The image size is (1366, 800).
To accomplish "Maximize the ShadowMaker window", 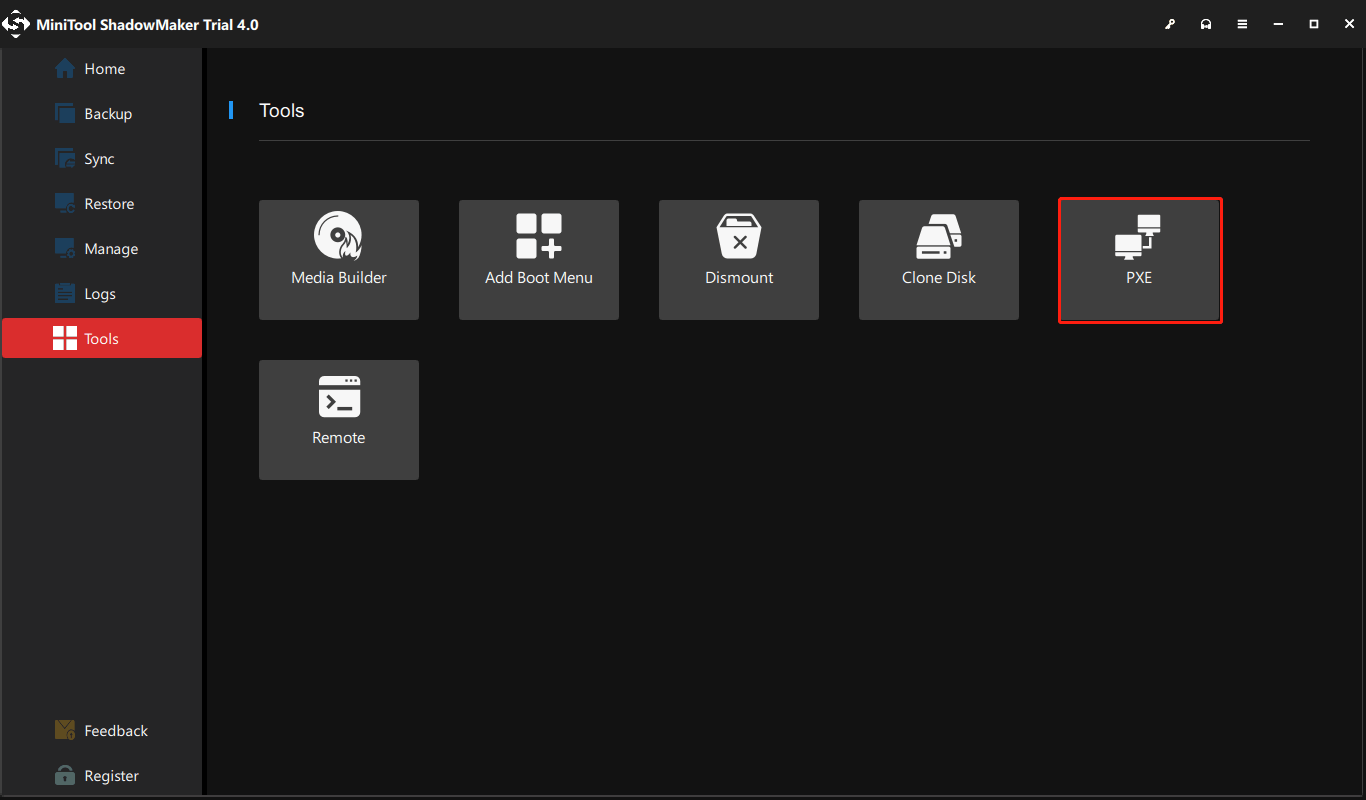I will coord(1314,24).
